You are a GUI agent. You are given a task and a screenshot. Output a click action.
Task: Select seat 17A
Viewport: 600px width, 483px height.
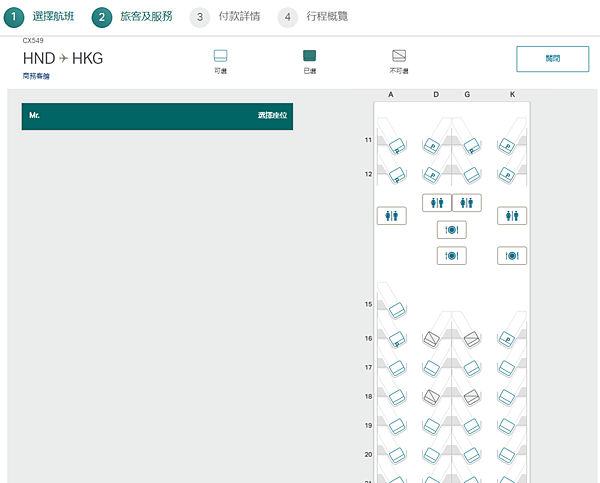pyautogui.click(x=397, y=369)
